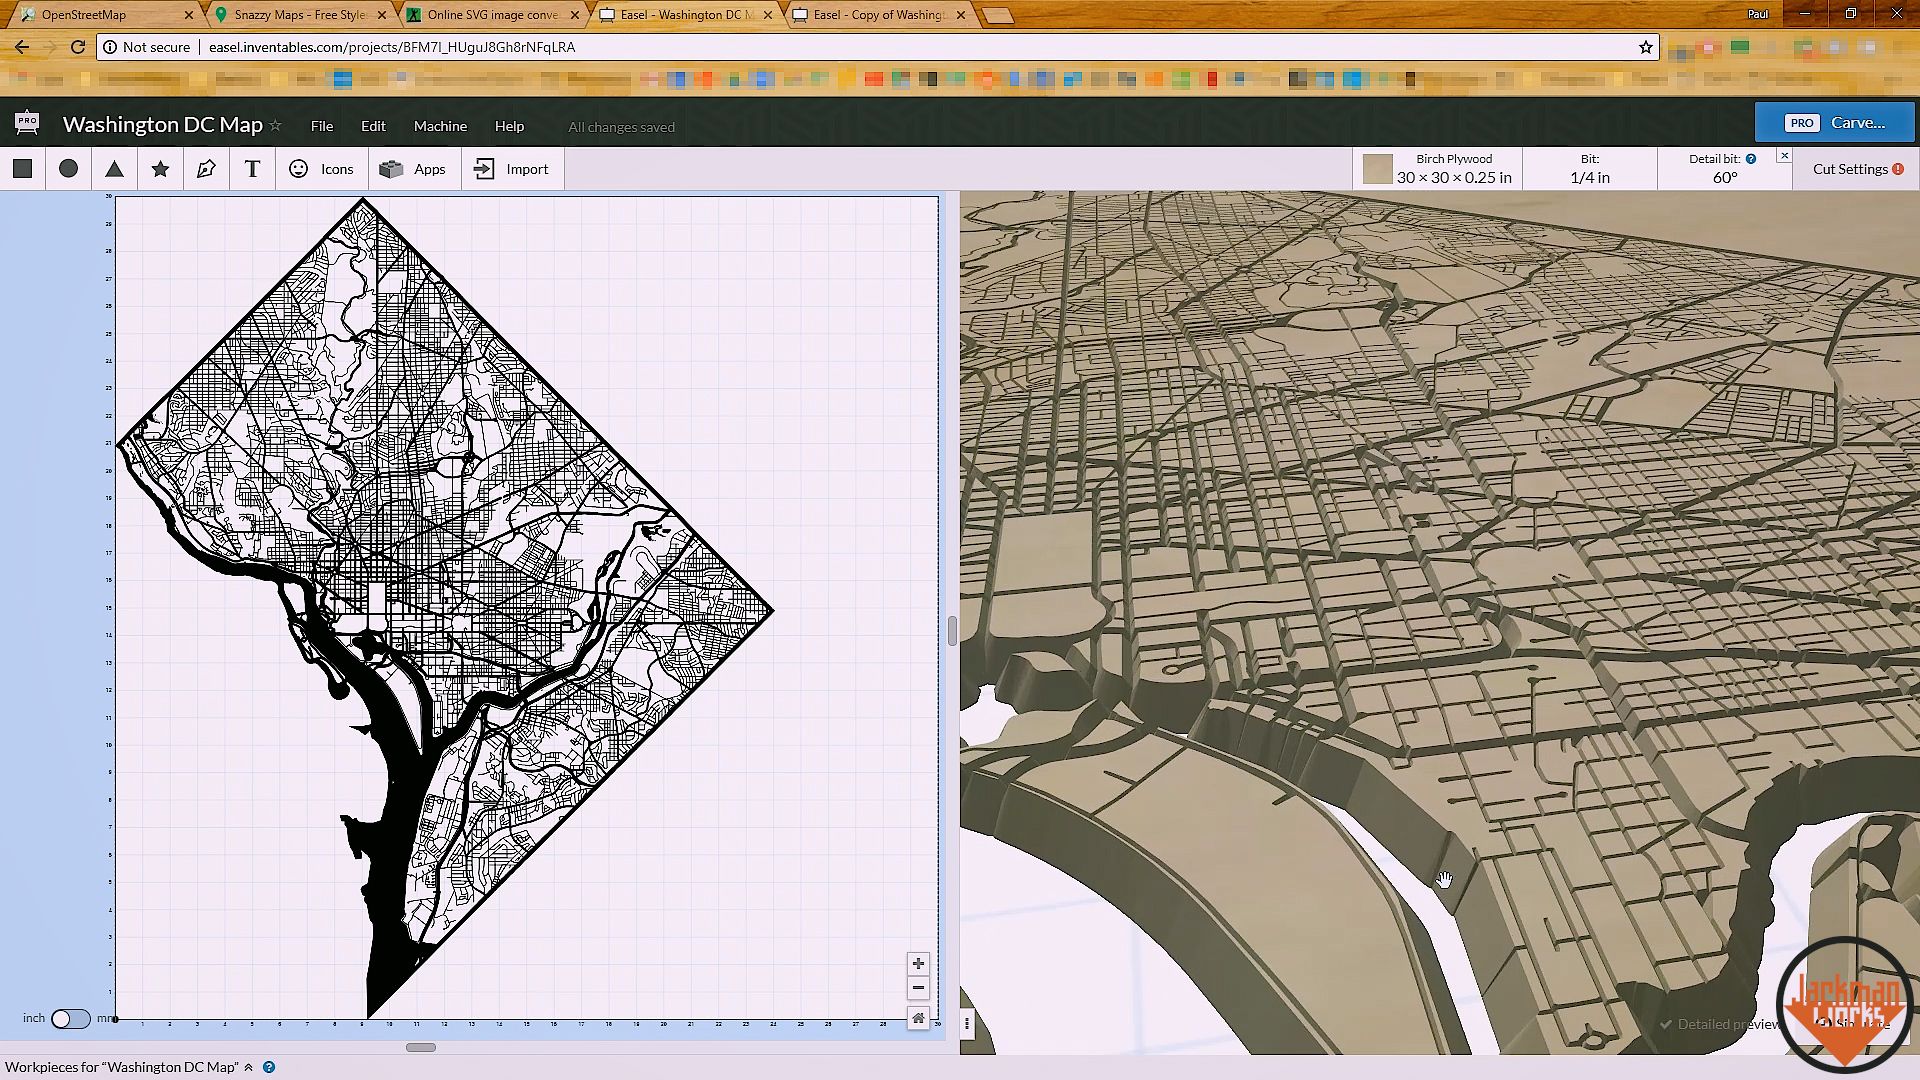This screenshot has height=1080, width=1920.
Task: Select the Rectangle shape tool
Action: click(23, 169)
